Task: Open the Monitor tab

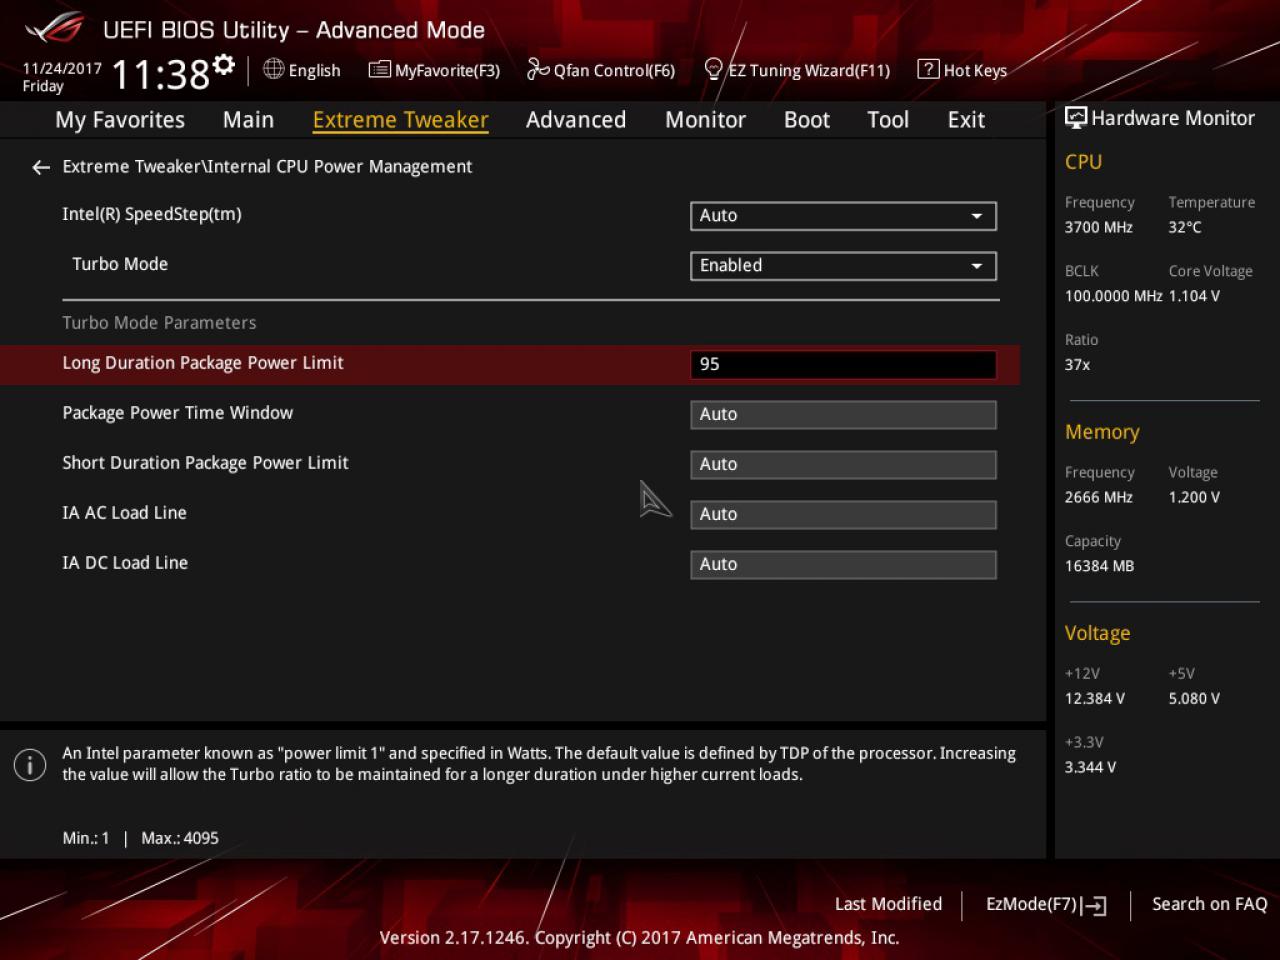Action: tap(705, 120)
